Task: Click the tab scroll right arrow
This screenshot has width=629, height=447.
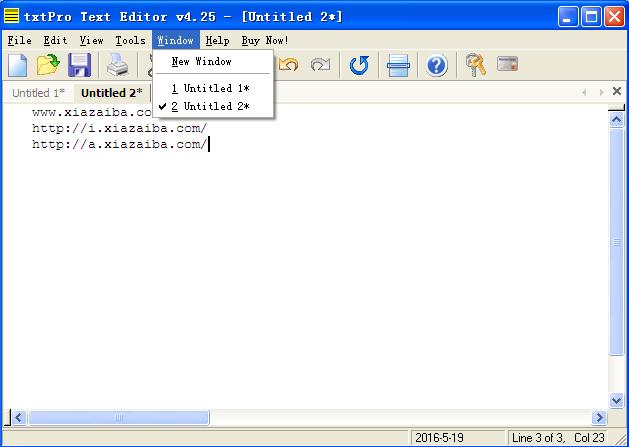Action: click(601, 92)
